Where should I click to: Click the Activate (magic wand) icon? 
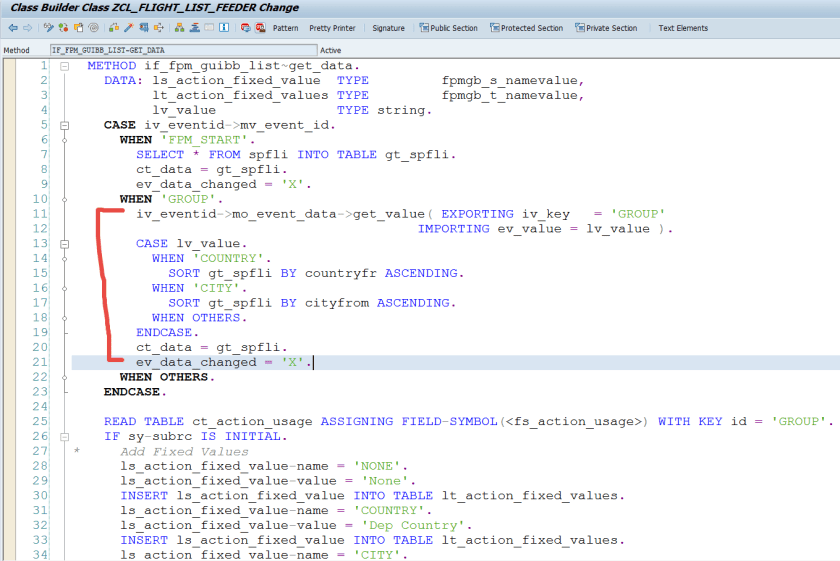tap(128, 28)
